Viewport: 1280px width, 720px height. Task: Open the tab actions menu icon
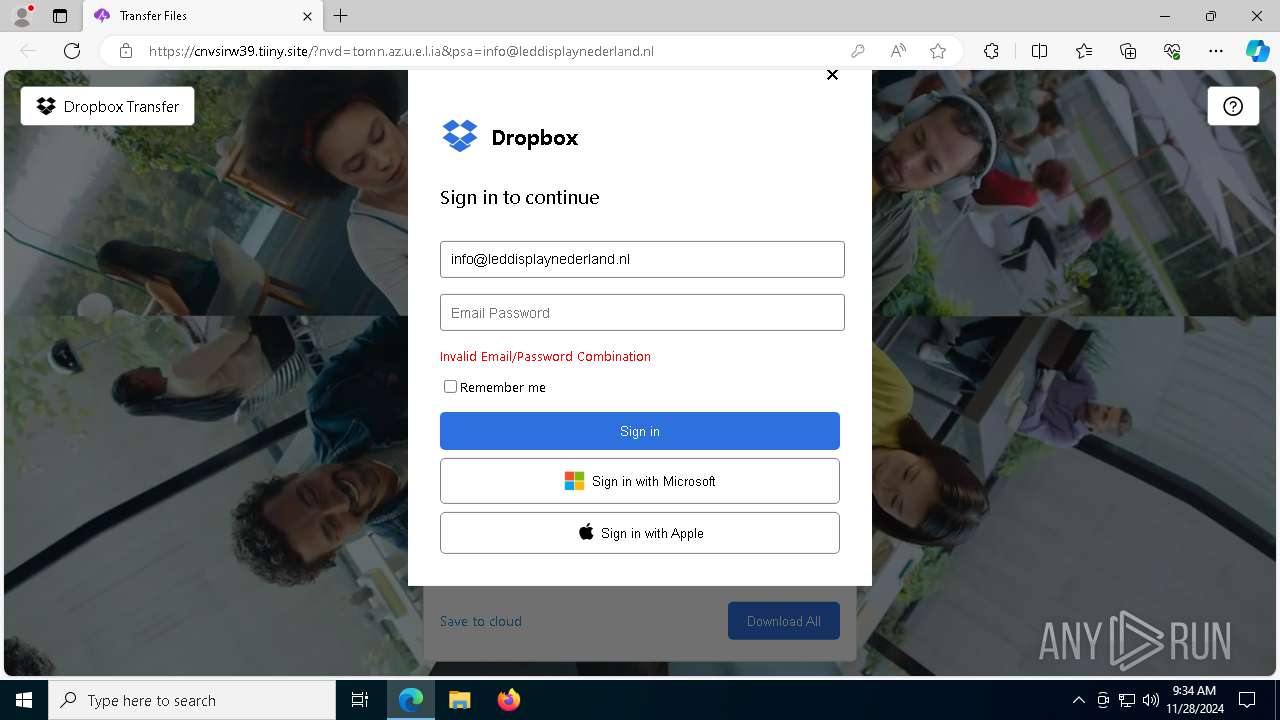pyautogui.click(x=60, y=16)
